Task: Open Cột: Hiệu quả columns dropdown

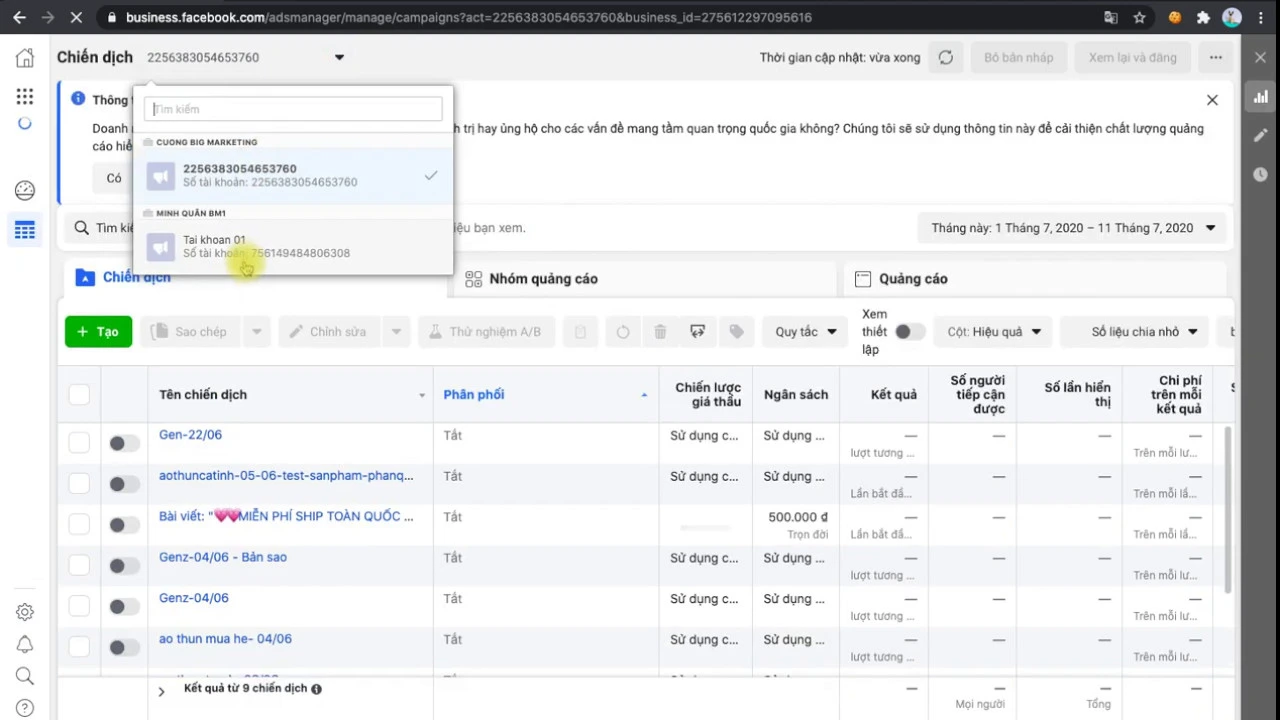Action: pyautogui.click(x=993, y=332)
